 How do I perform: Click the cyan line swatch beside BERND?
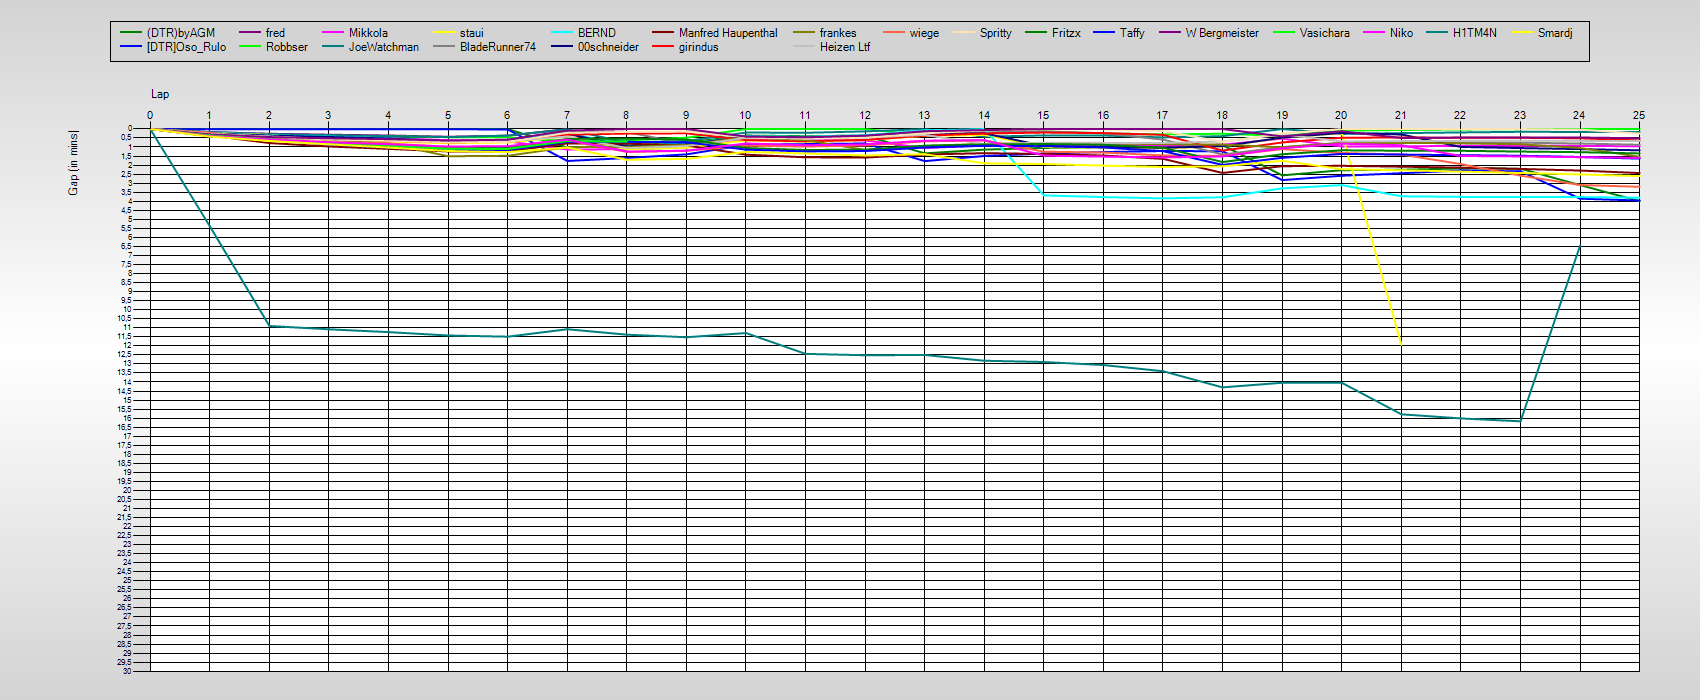coord(558,33)
